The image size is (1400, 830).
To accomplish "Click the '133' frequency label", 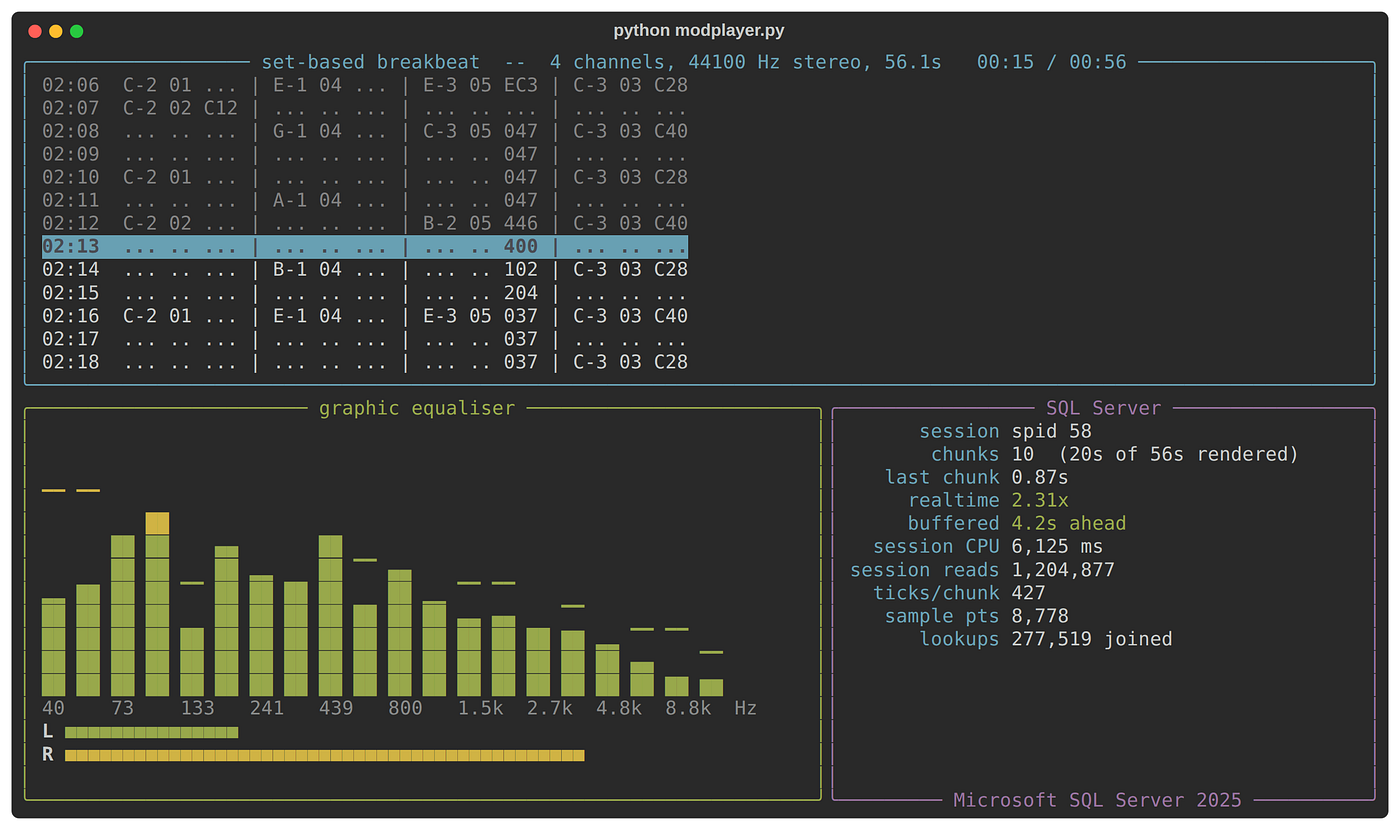I will 198,708.
